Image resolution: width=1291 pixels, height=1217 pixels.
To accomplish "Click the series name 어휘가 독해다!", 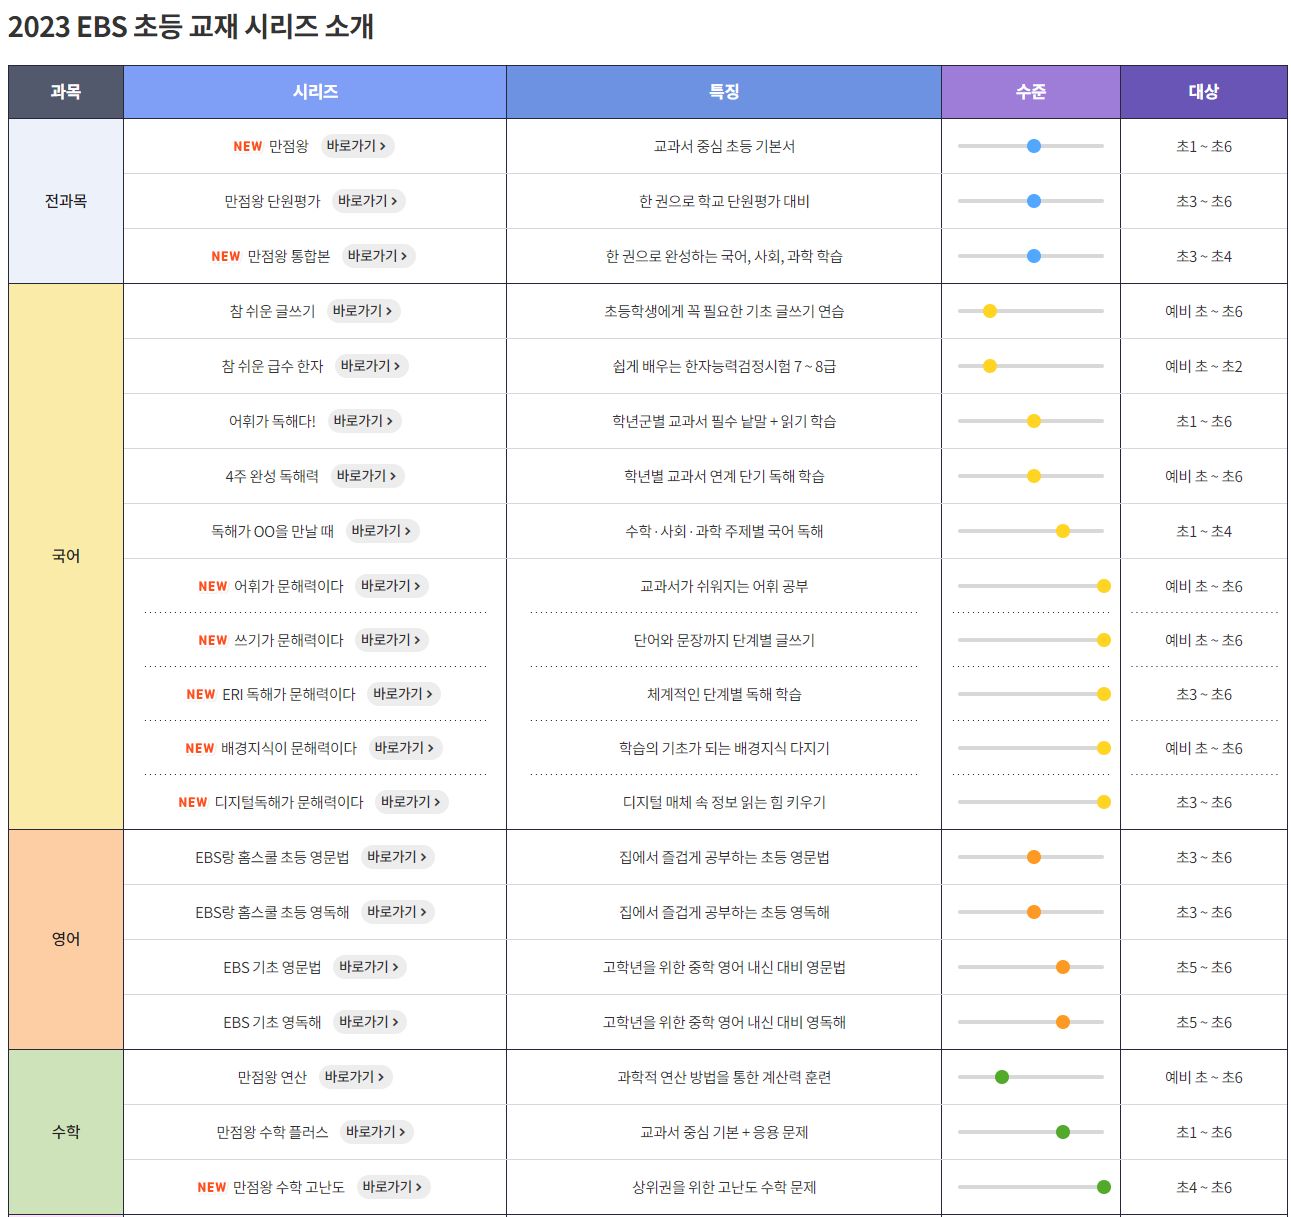I will 272,421.
